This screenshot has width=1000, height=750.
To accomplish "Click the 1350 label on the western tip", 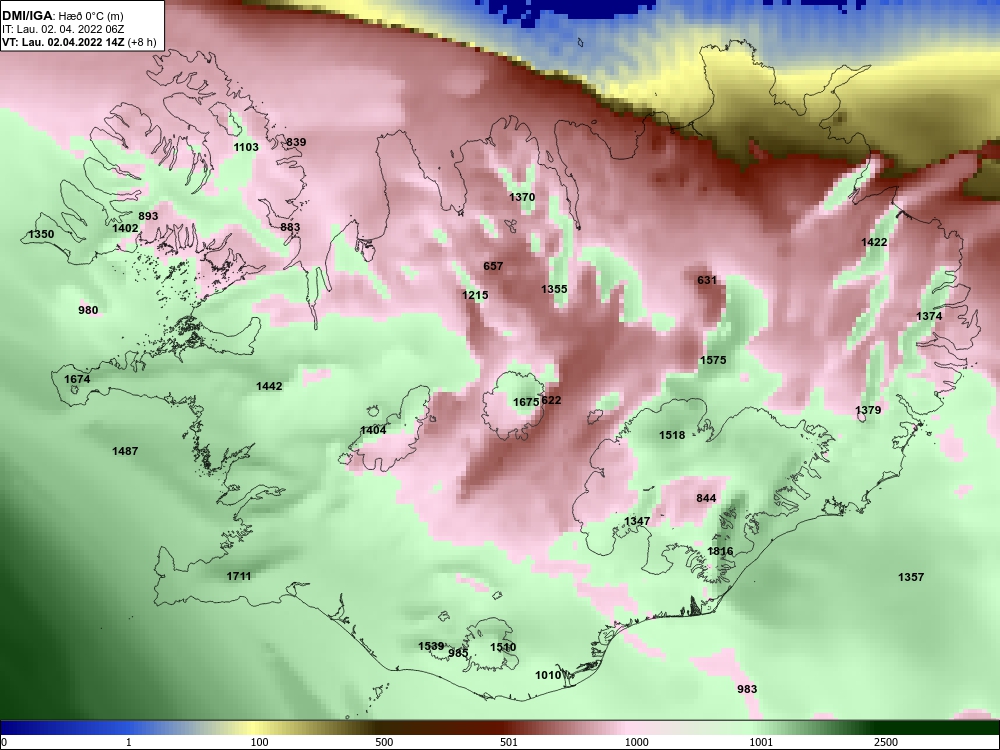I will click(x=41, y=234).
